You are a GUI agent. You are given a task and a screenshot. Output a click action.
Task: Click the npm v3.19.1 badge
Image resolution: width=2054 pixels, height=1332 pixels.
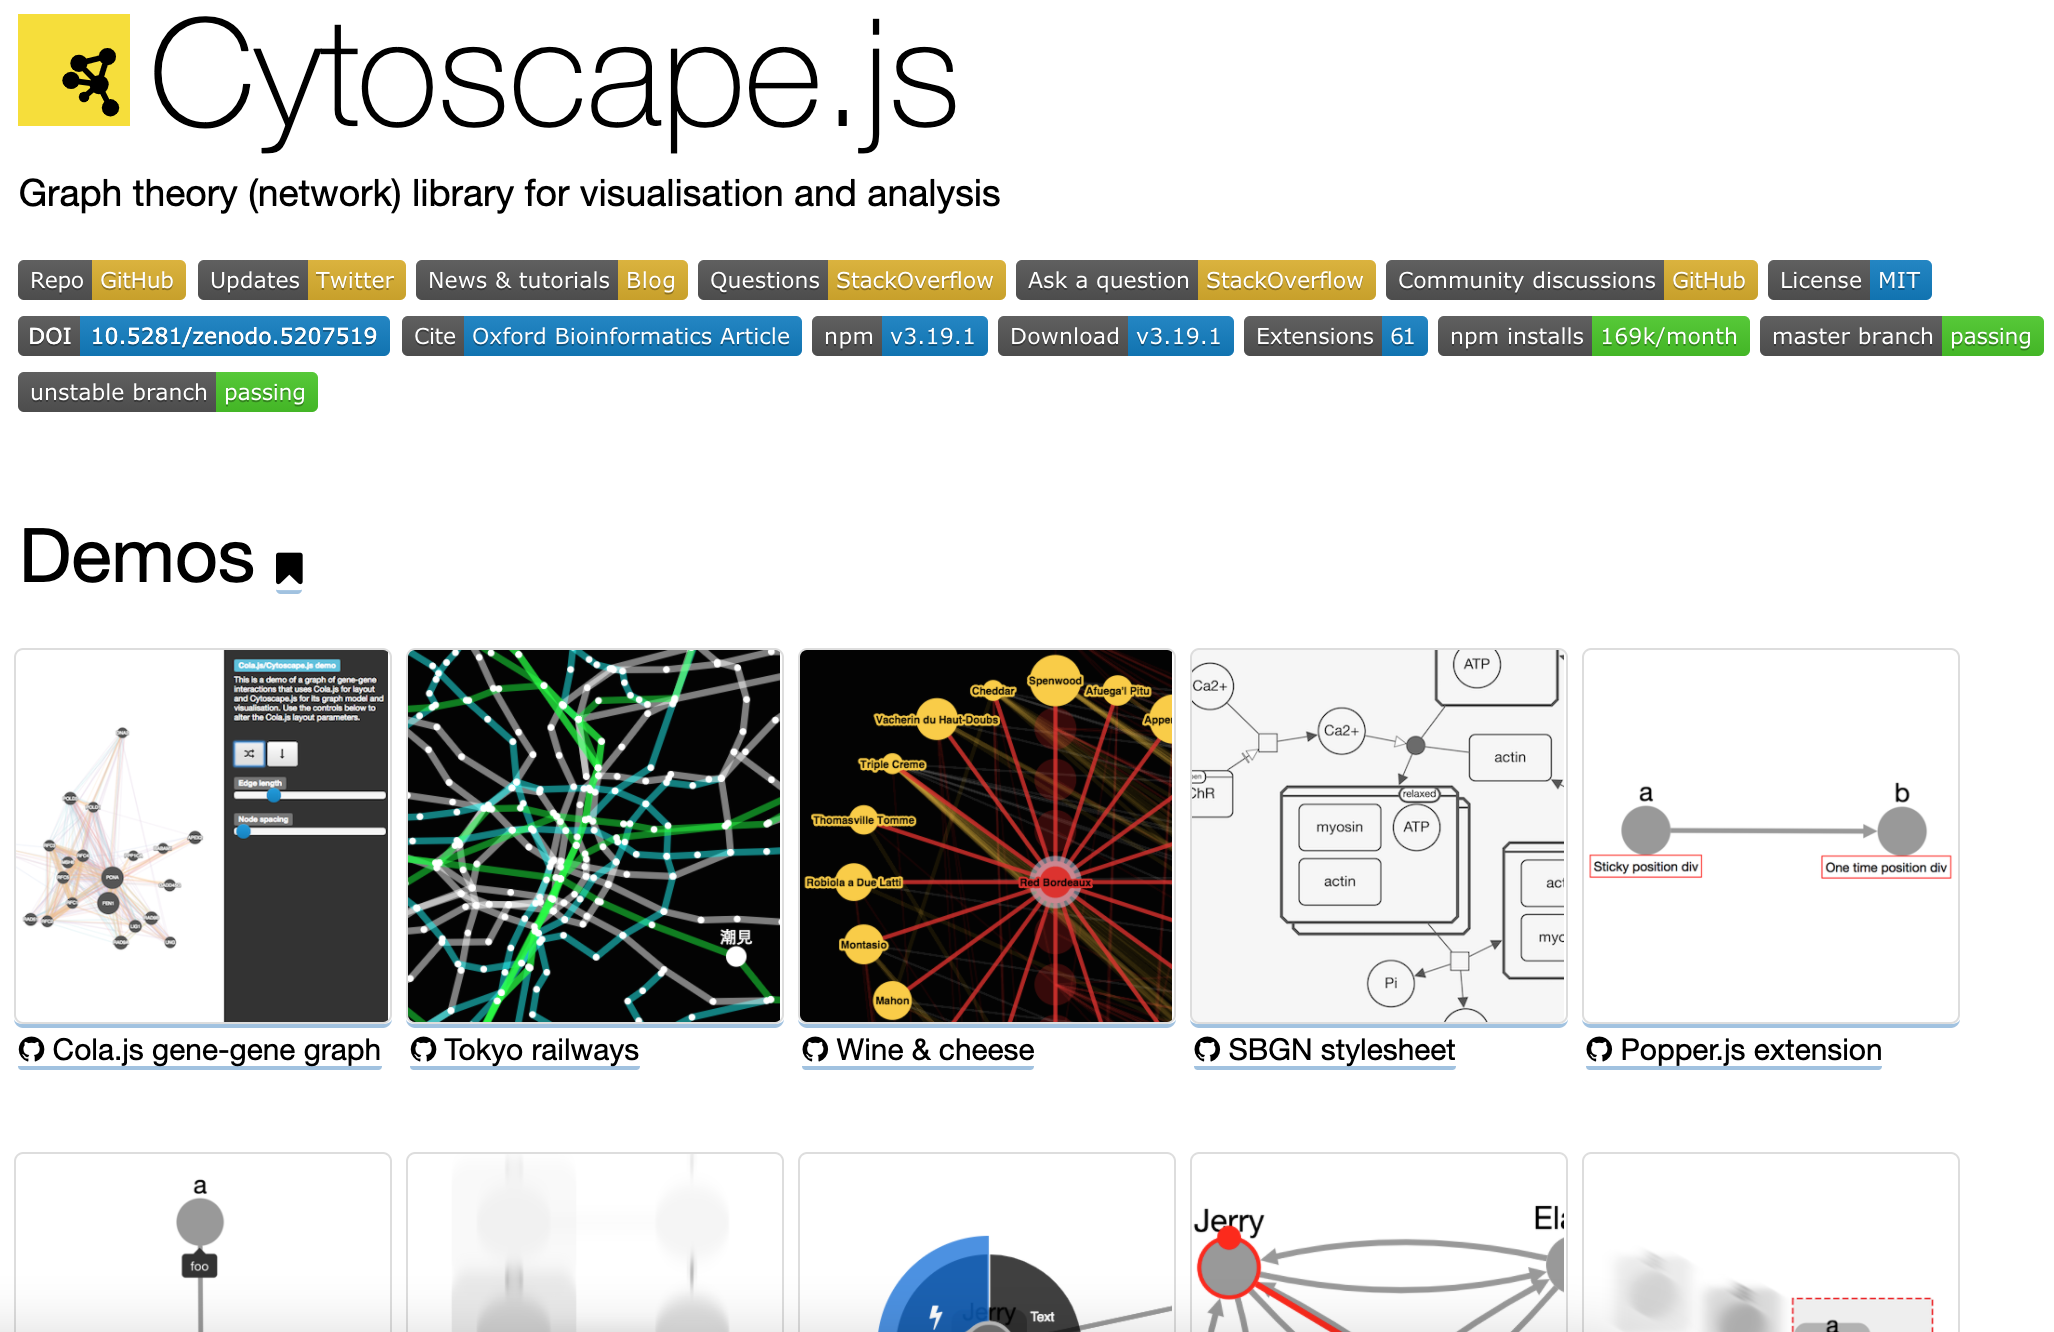tap(900, 336)
